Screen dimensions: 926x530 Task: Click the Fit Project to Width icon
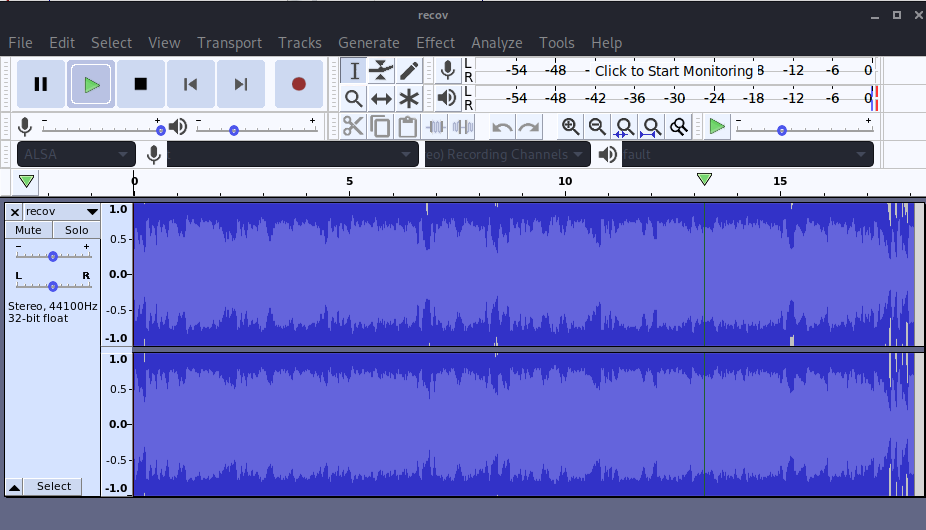(651, 126)
